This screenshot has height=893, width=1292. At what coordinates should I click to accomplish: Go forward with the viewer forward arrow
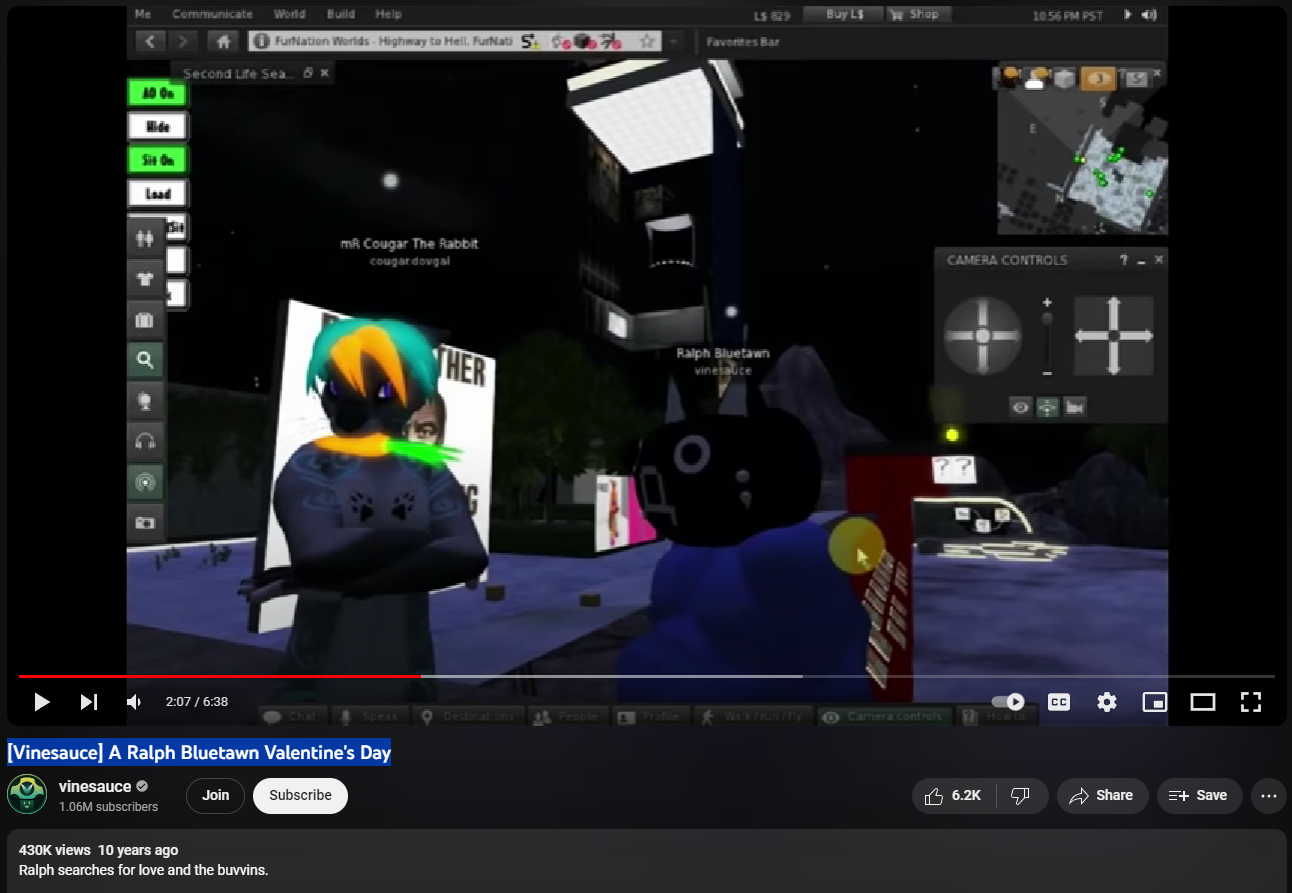click(183, 42)
